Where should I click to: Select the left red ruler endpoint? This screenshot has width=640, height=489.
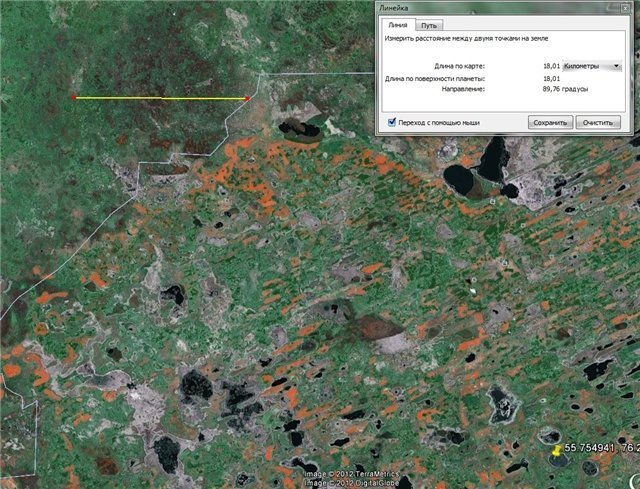(x=75, y=97)
